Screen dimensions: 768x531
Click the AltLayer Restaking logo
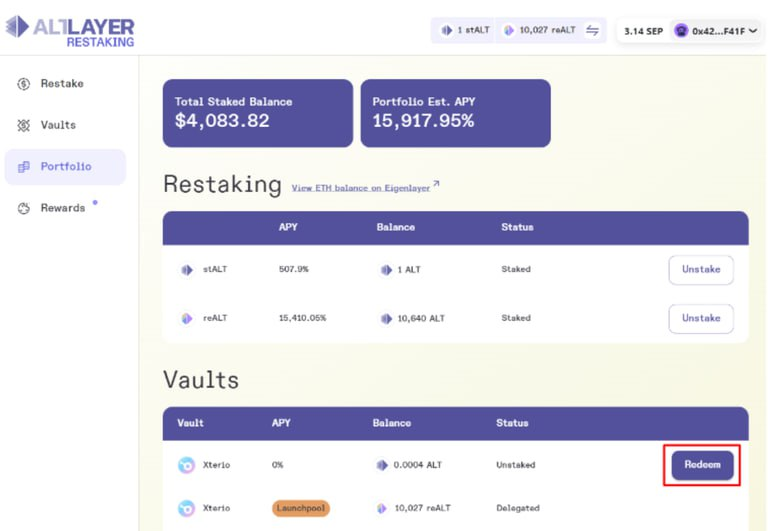70,32
